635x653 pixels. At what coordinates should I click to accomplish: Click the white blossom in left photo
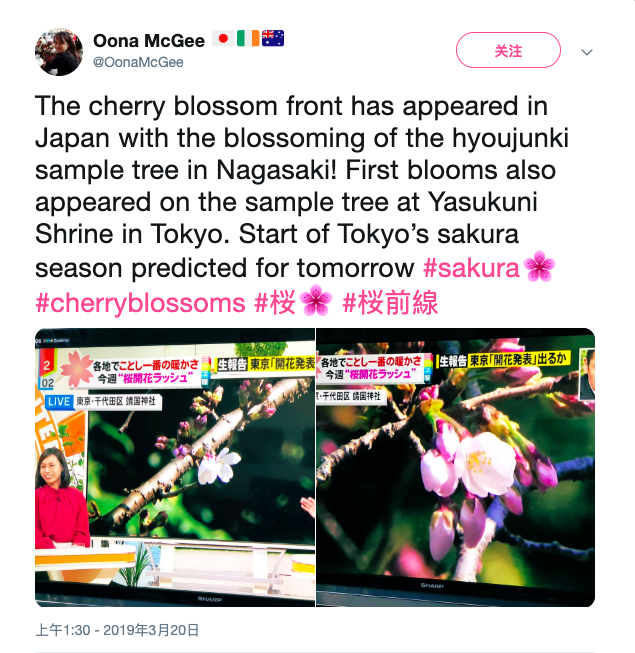pyautogui.click(x=219, y=466)
